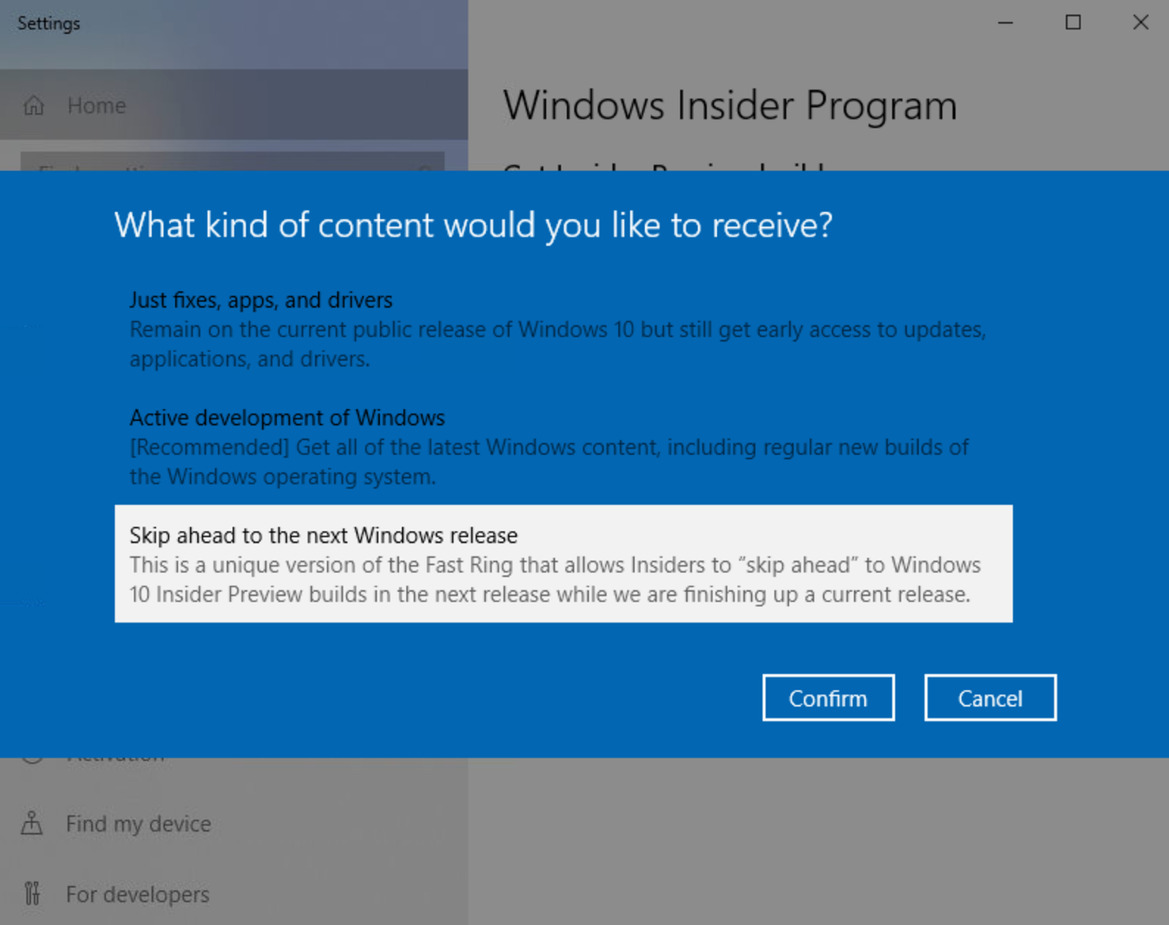Viewport: 1169px width, 925px height.
Task: Cancel the content dialog
Action: [x=990, y=698]
